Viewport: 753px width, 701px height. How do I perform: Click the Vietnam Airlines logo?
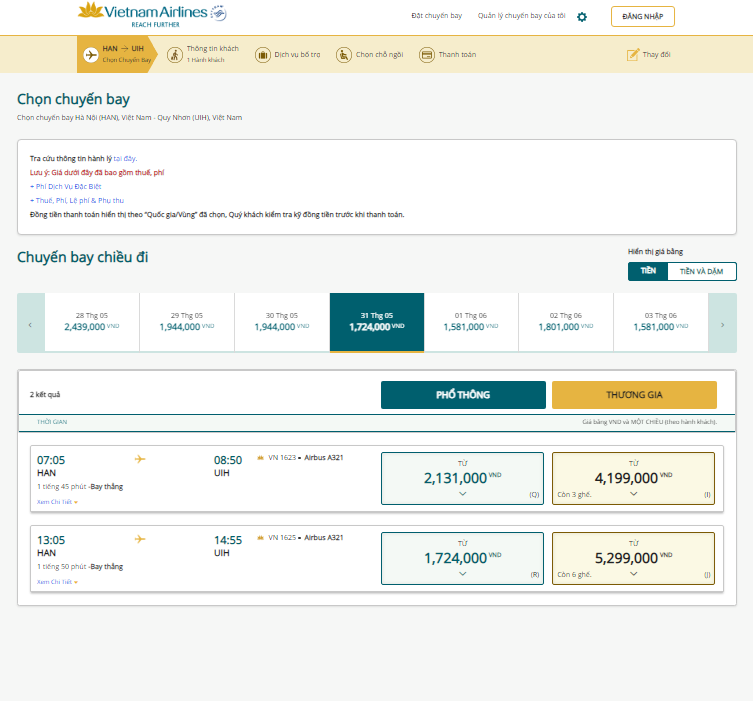click(x=152, y=15)
